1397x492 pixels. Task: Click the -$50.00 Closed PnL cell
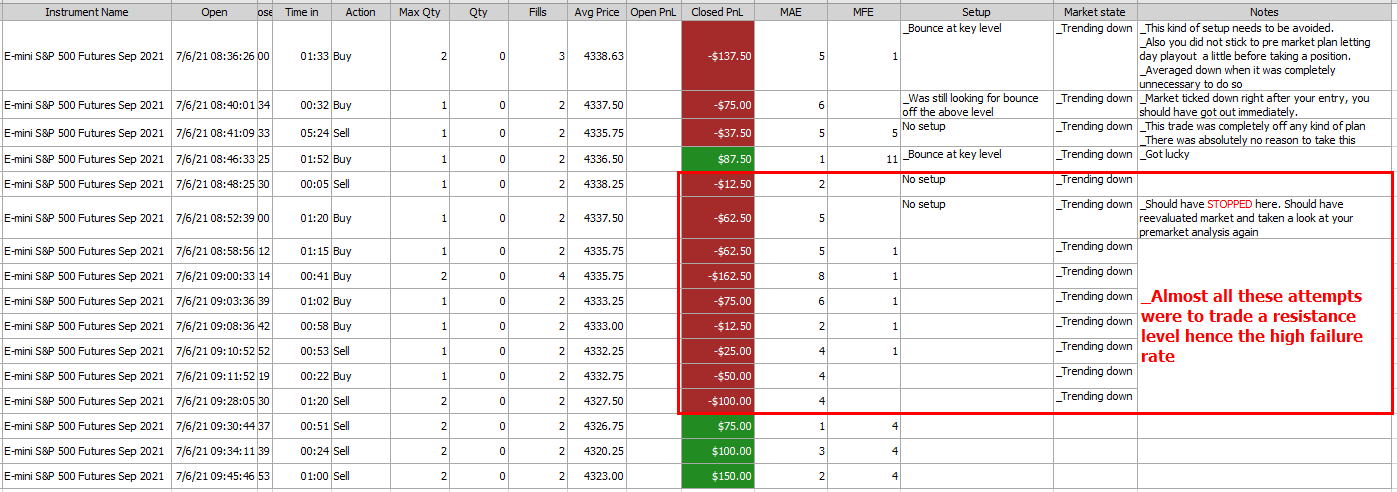pos(717,376)
